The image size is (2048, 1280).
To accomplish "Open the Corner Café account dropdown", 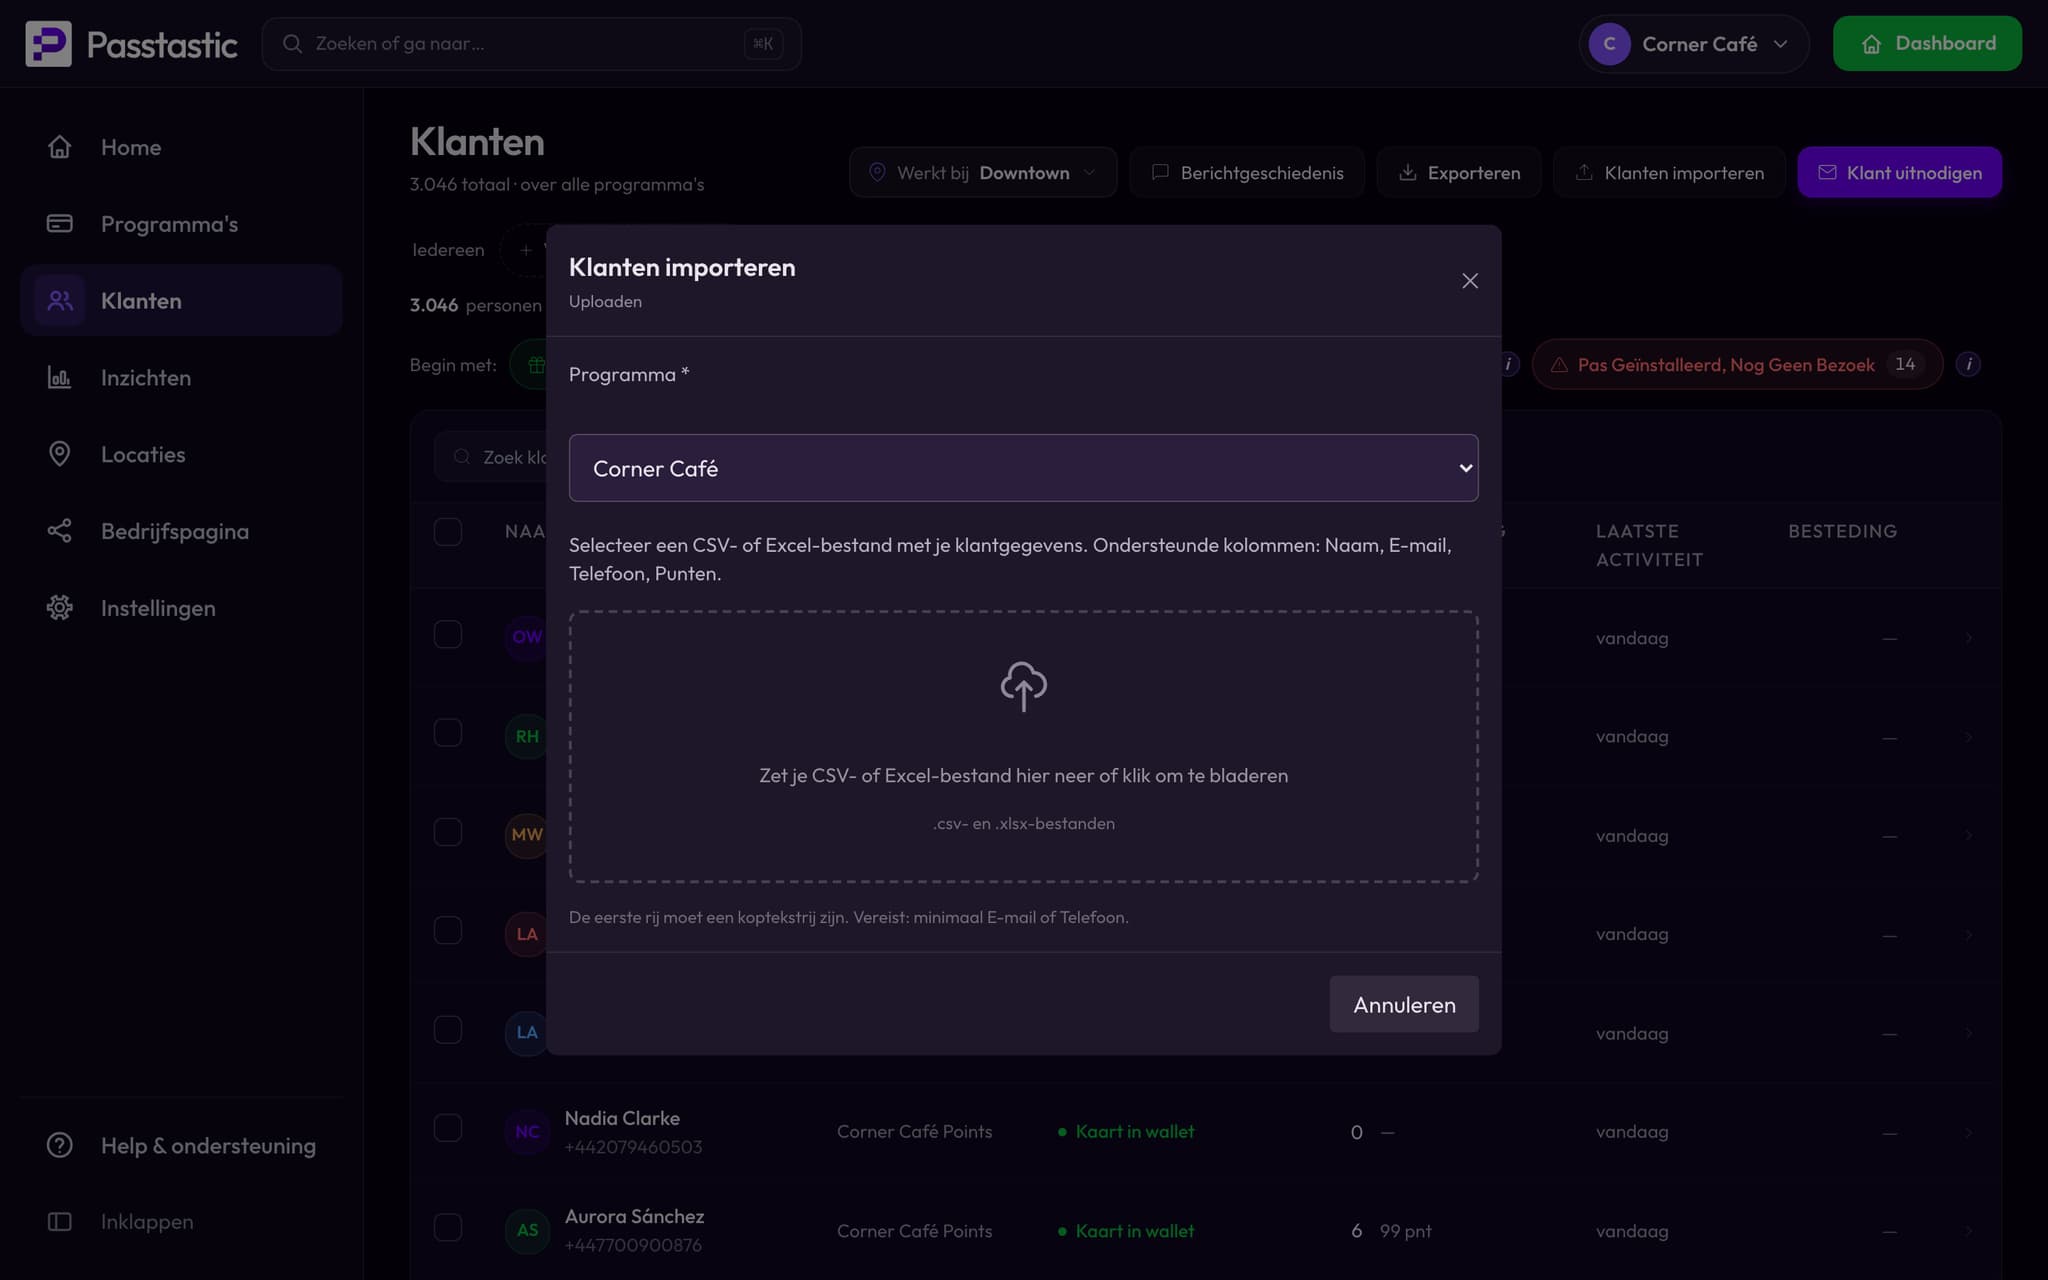I will [x=1694, y=44].
